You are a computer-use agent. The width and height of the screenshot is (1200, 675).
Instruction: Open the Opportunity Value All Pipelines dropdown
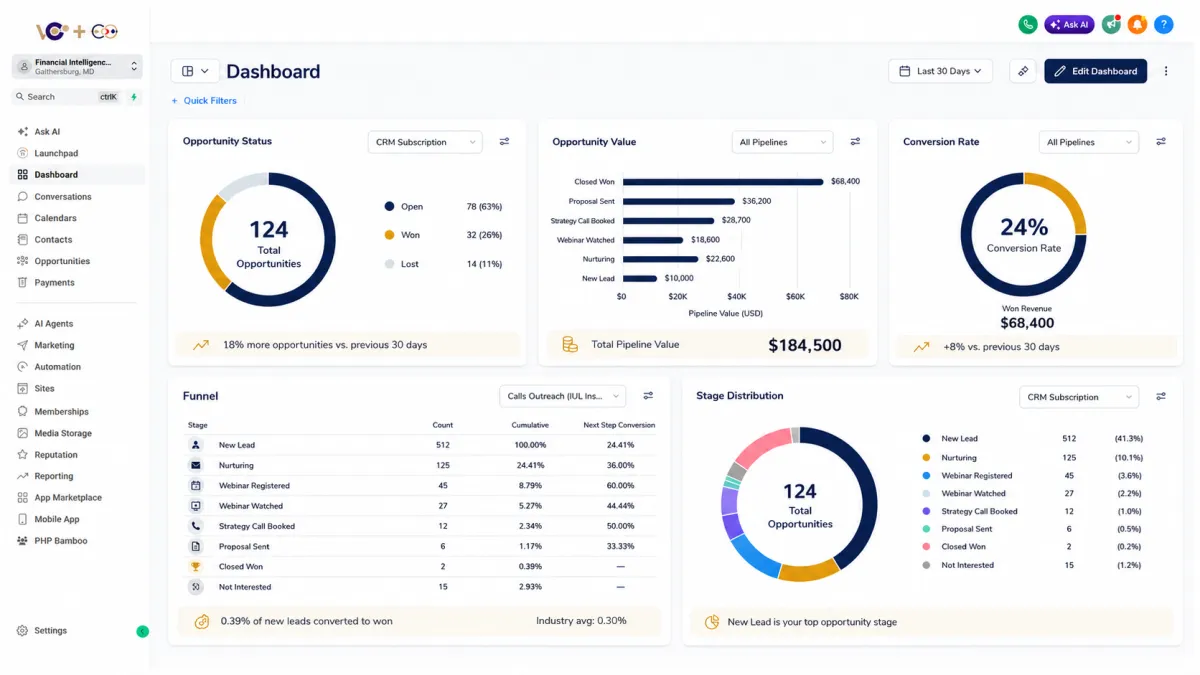click(782, 142)
